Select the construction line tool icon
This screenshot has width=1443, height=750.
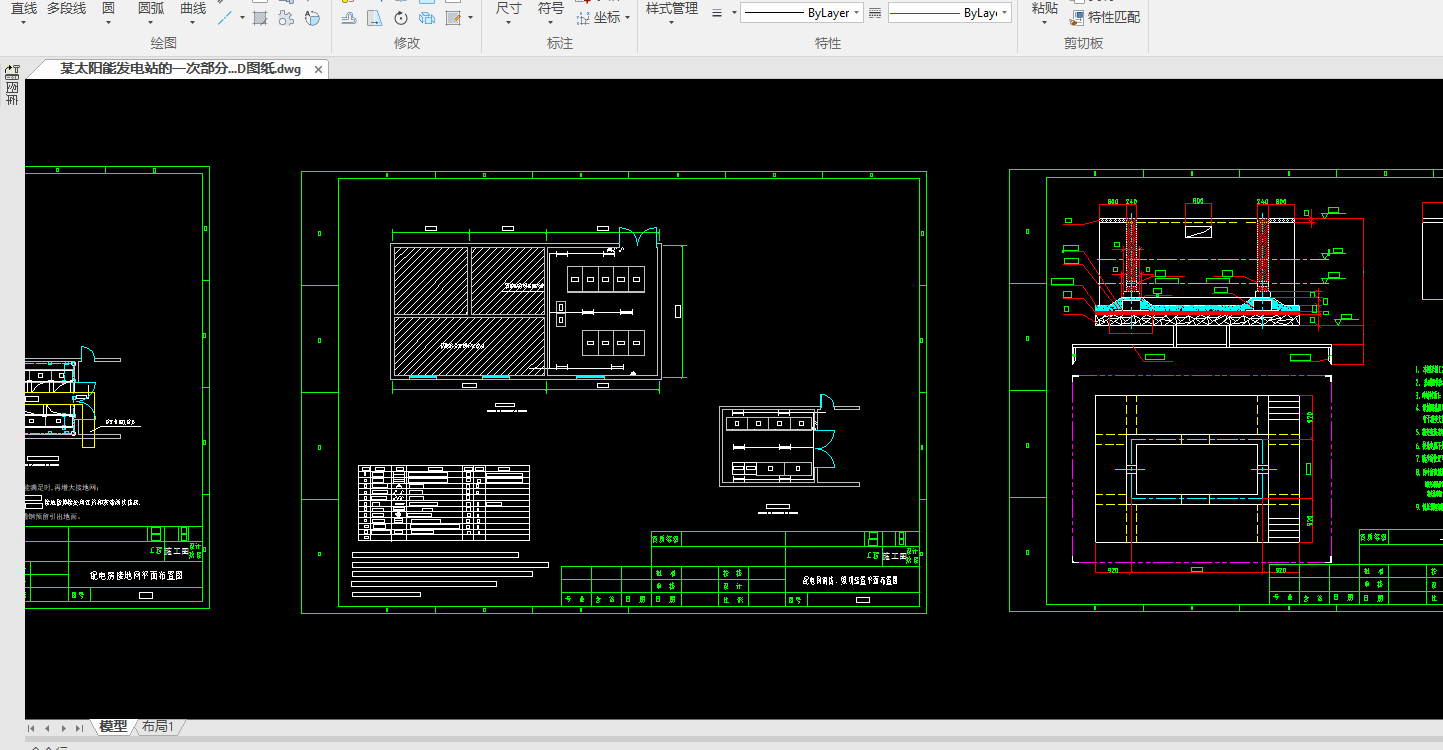(226, 17)
